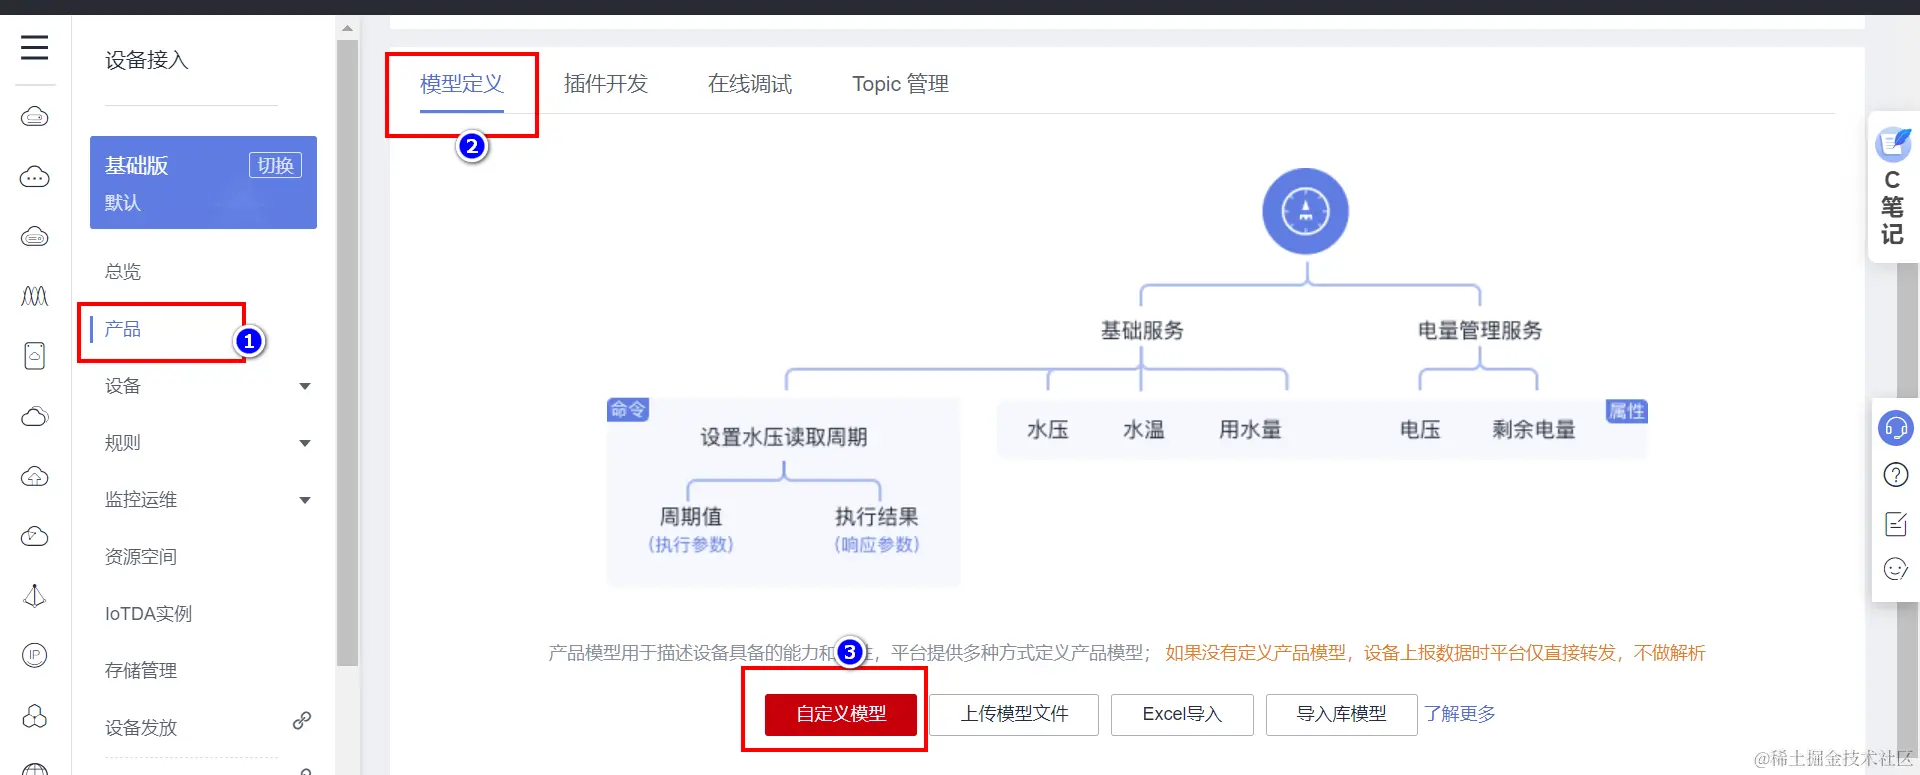The width and height of the screenshot is (1920, 775).
Task: Click the blue 命令 tag
Action: 628,409
